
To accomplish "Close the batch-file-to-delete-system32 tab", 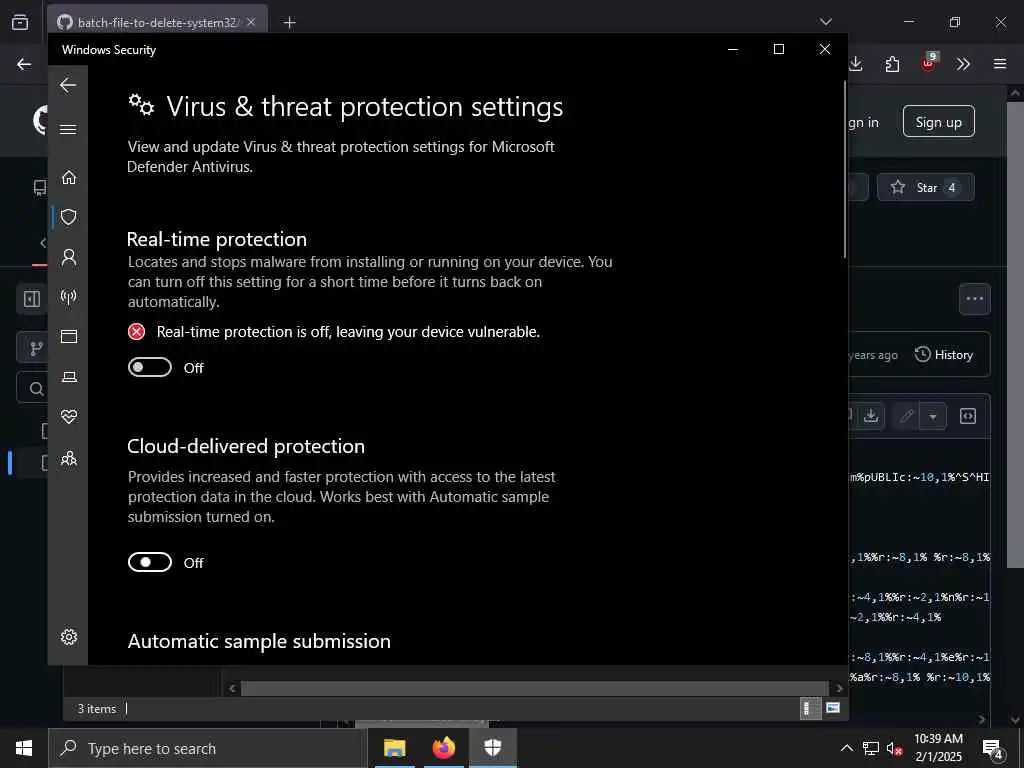I will point(251,22).
